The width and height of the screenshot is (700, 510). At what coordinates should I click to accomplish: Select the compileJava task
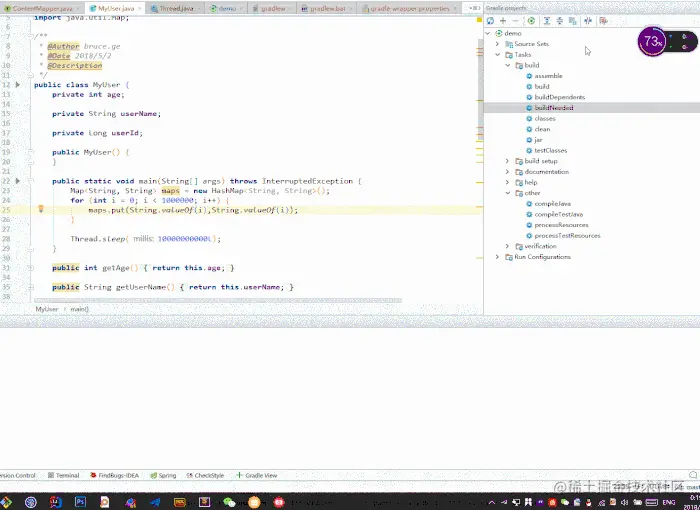point(548,204)
